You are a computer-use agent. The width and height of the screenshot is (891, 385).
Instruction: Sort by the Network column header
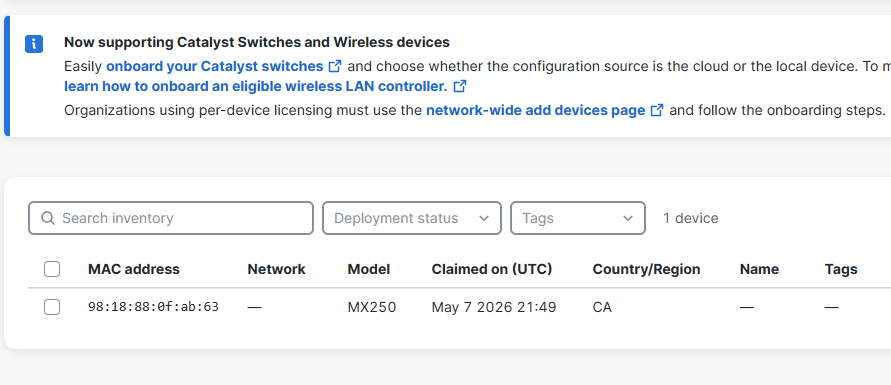click(x=276, y=269)
